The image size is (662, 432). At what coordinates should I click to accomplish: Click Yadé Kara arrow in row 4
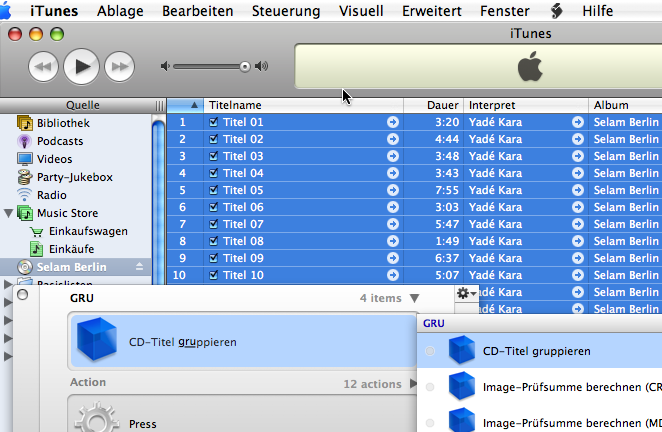click(578, 173)
